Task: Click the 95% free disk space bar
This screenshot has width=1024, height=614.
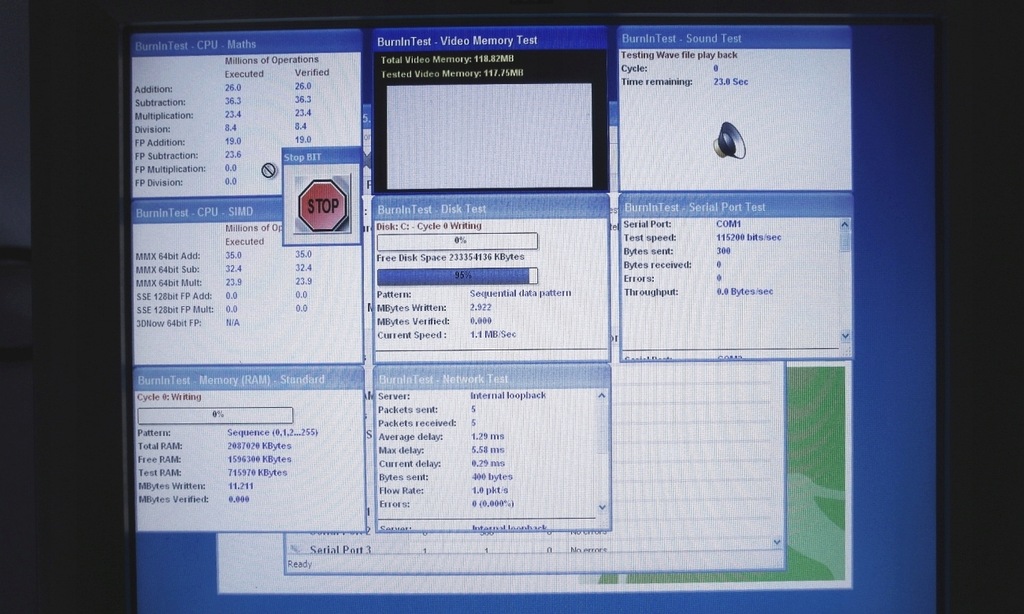Action: 457,276
